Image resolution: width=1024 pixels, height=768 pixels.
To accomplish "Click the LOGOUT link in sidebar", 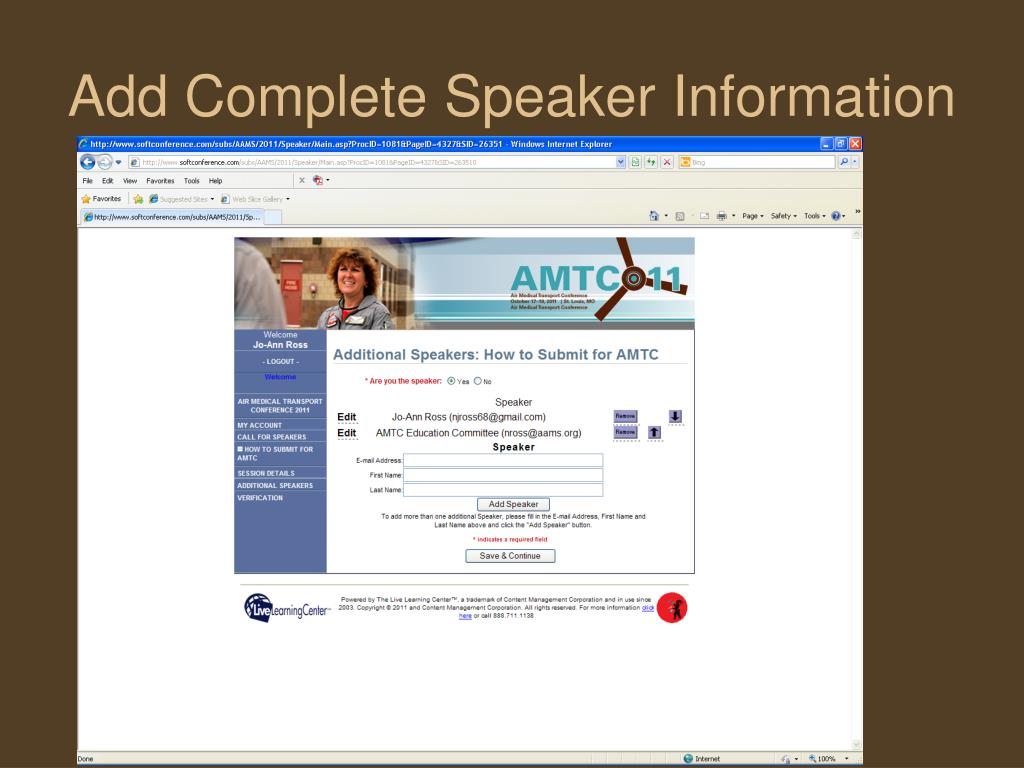I will [x=280, y=361].
